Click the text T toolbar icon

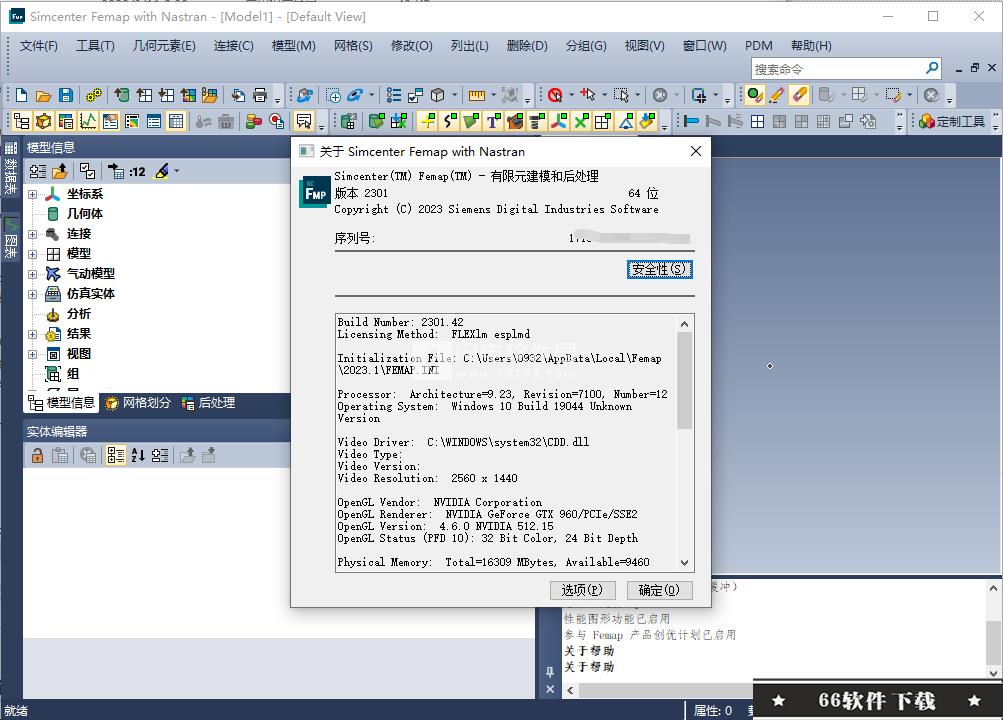point(493,121)
